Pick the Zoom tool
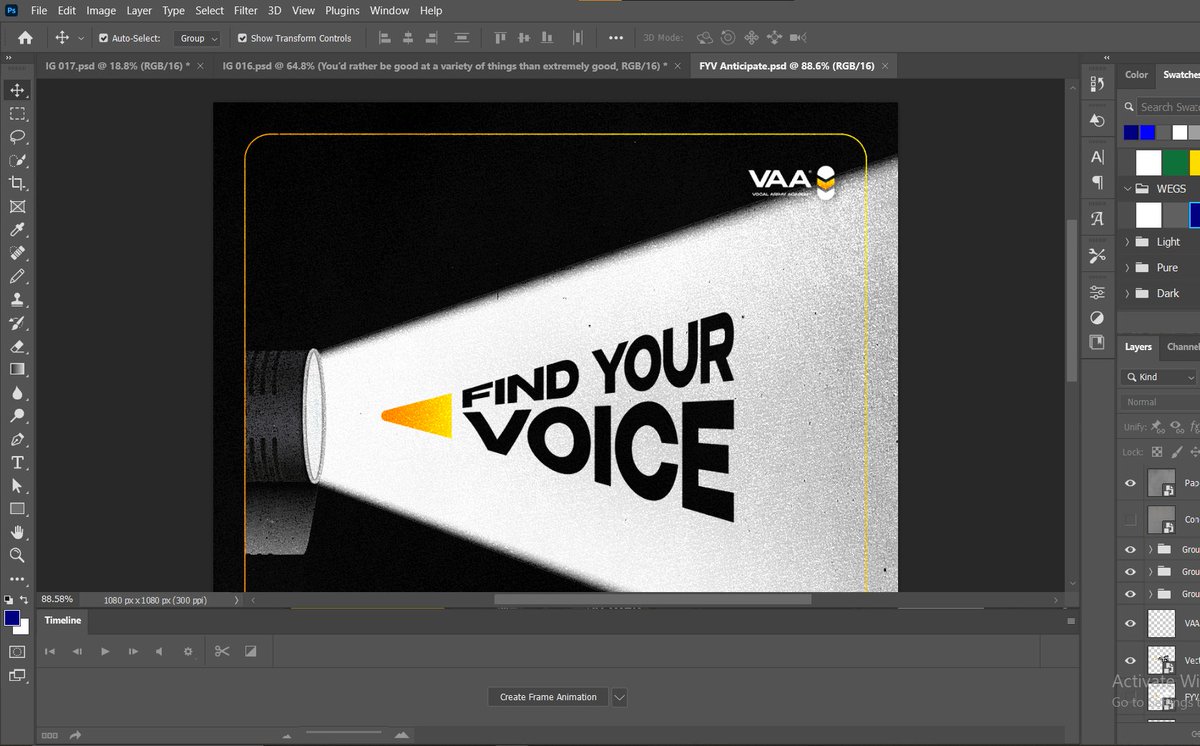1200x746 pixels. [17, 555]
